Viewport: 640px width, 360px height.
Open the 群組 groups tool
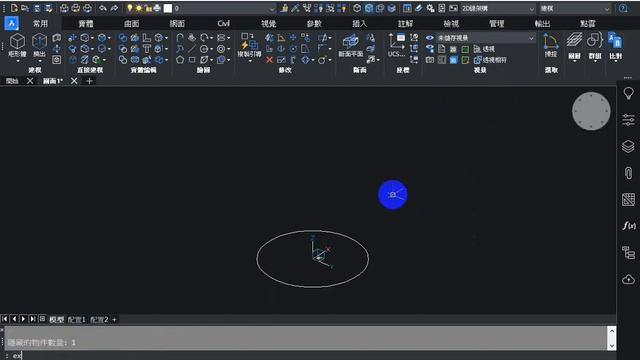click(595, 46)
